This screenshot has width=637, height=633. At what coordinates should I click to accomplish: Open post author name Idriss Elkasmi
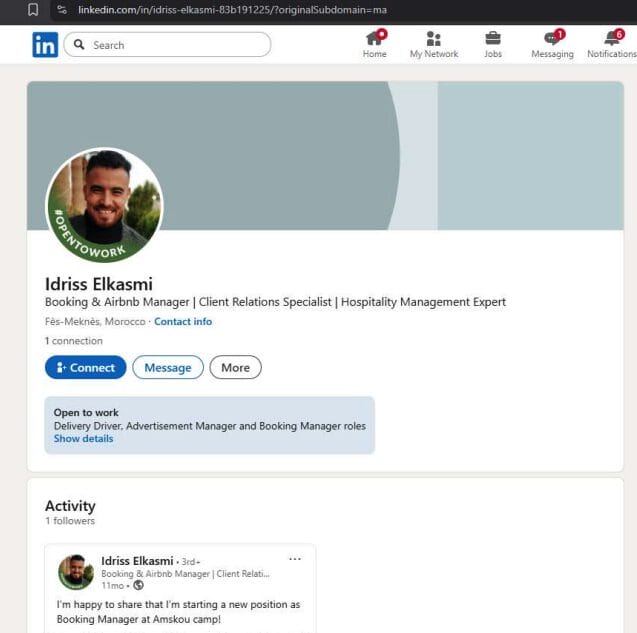[x=137, y=561]
